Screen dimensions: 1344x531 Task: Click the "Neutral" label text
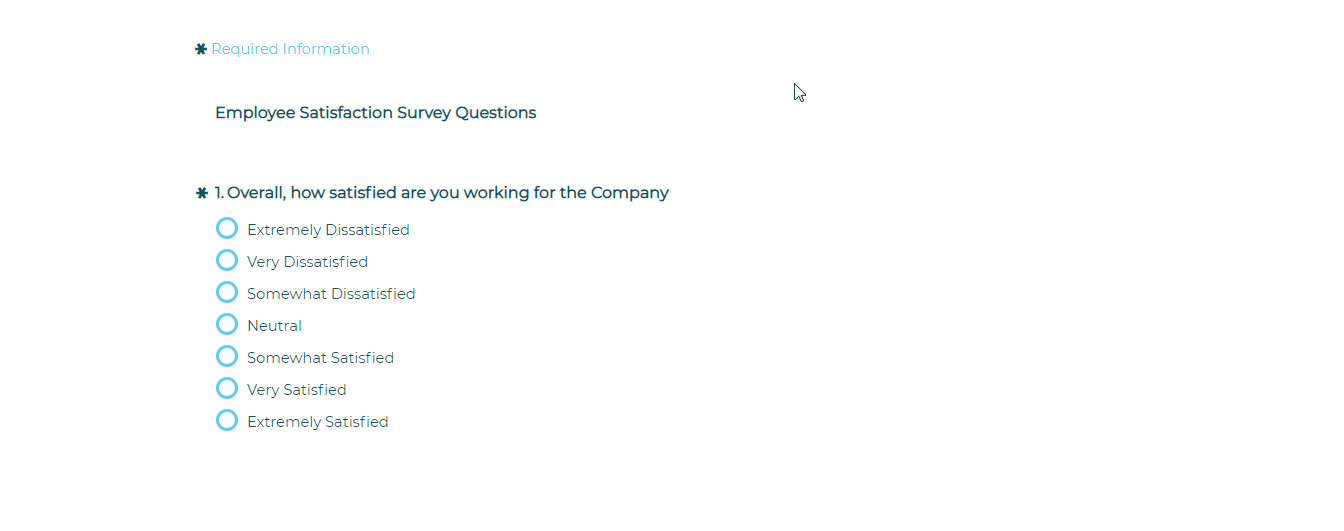point(274,326)
